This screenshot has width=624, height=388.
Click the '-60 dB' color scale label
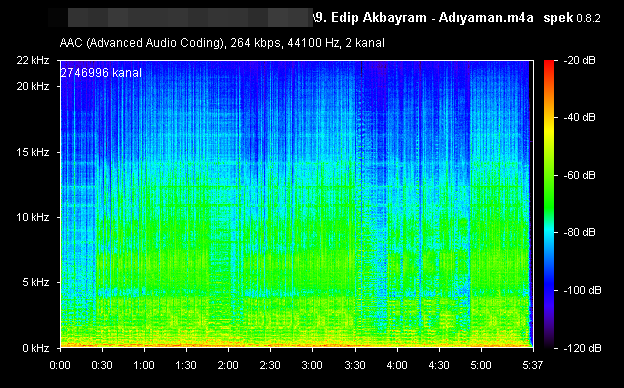click(x=579, y=175)
